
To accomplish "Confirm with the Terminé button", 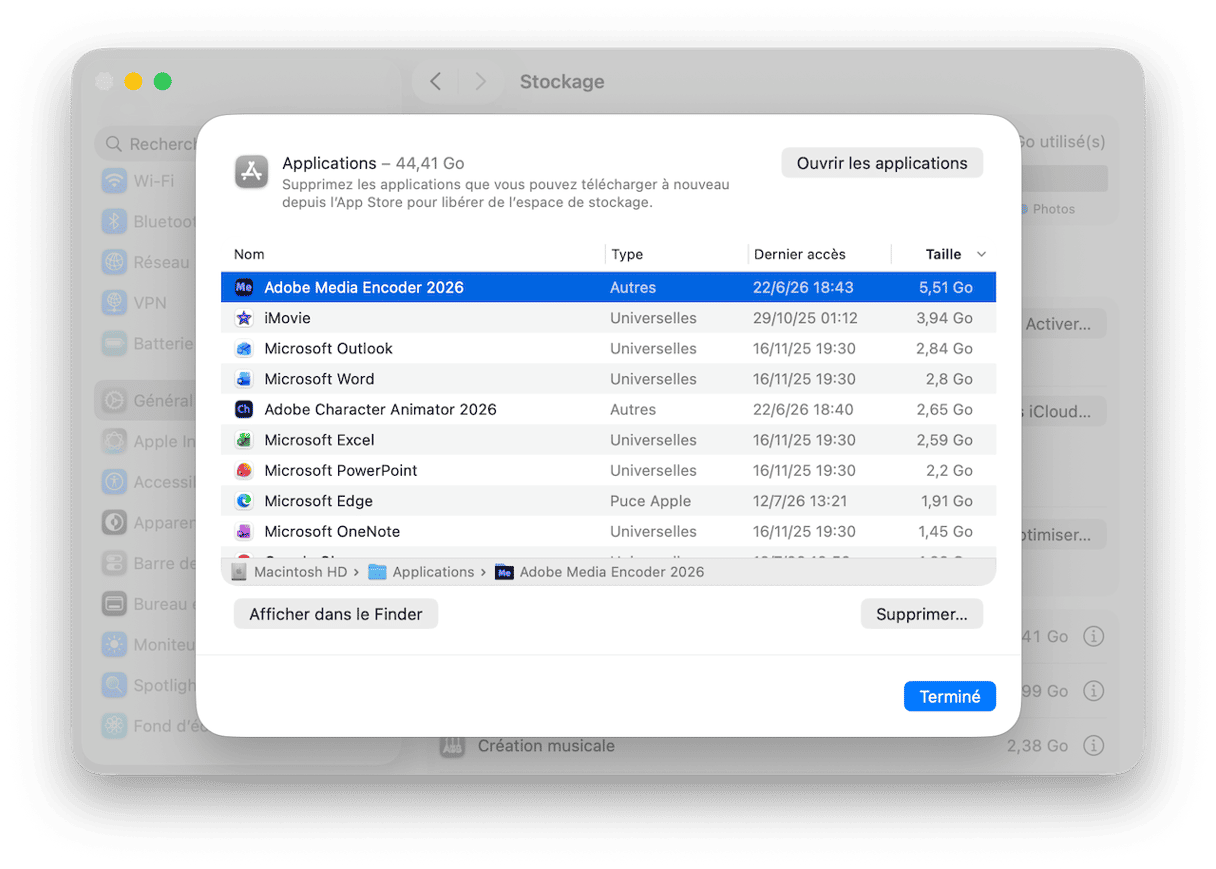I will coord(950,697).
